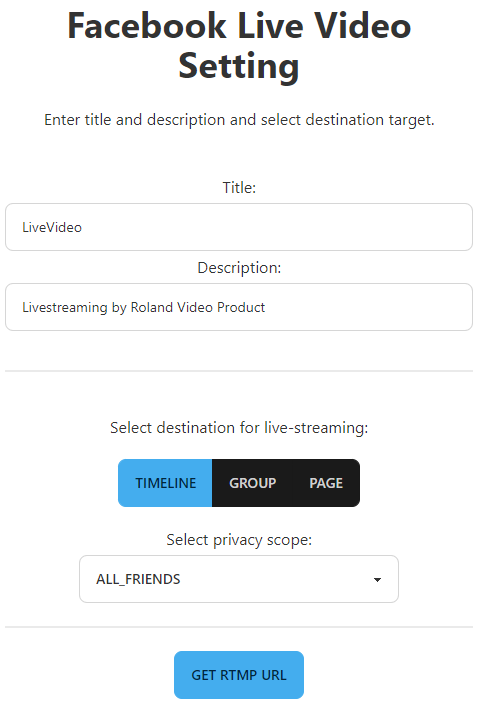Click the ALL_FRIENDS value in the privacy selector
The height and width of the screenshot is (705, 478).
(x=138, y=579)
